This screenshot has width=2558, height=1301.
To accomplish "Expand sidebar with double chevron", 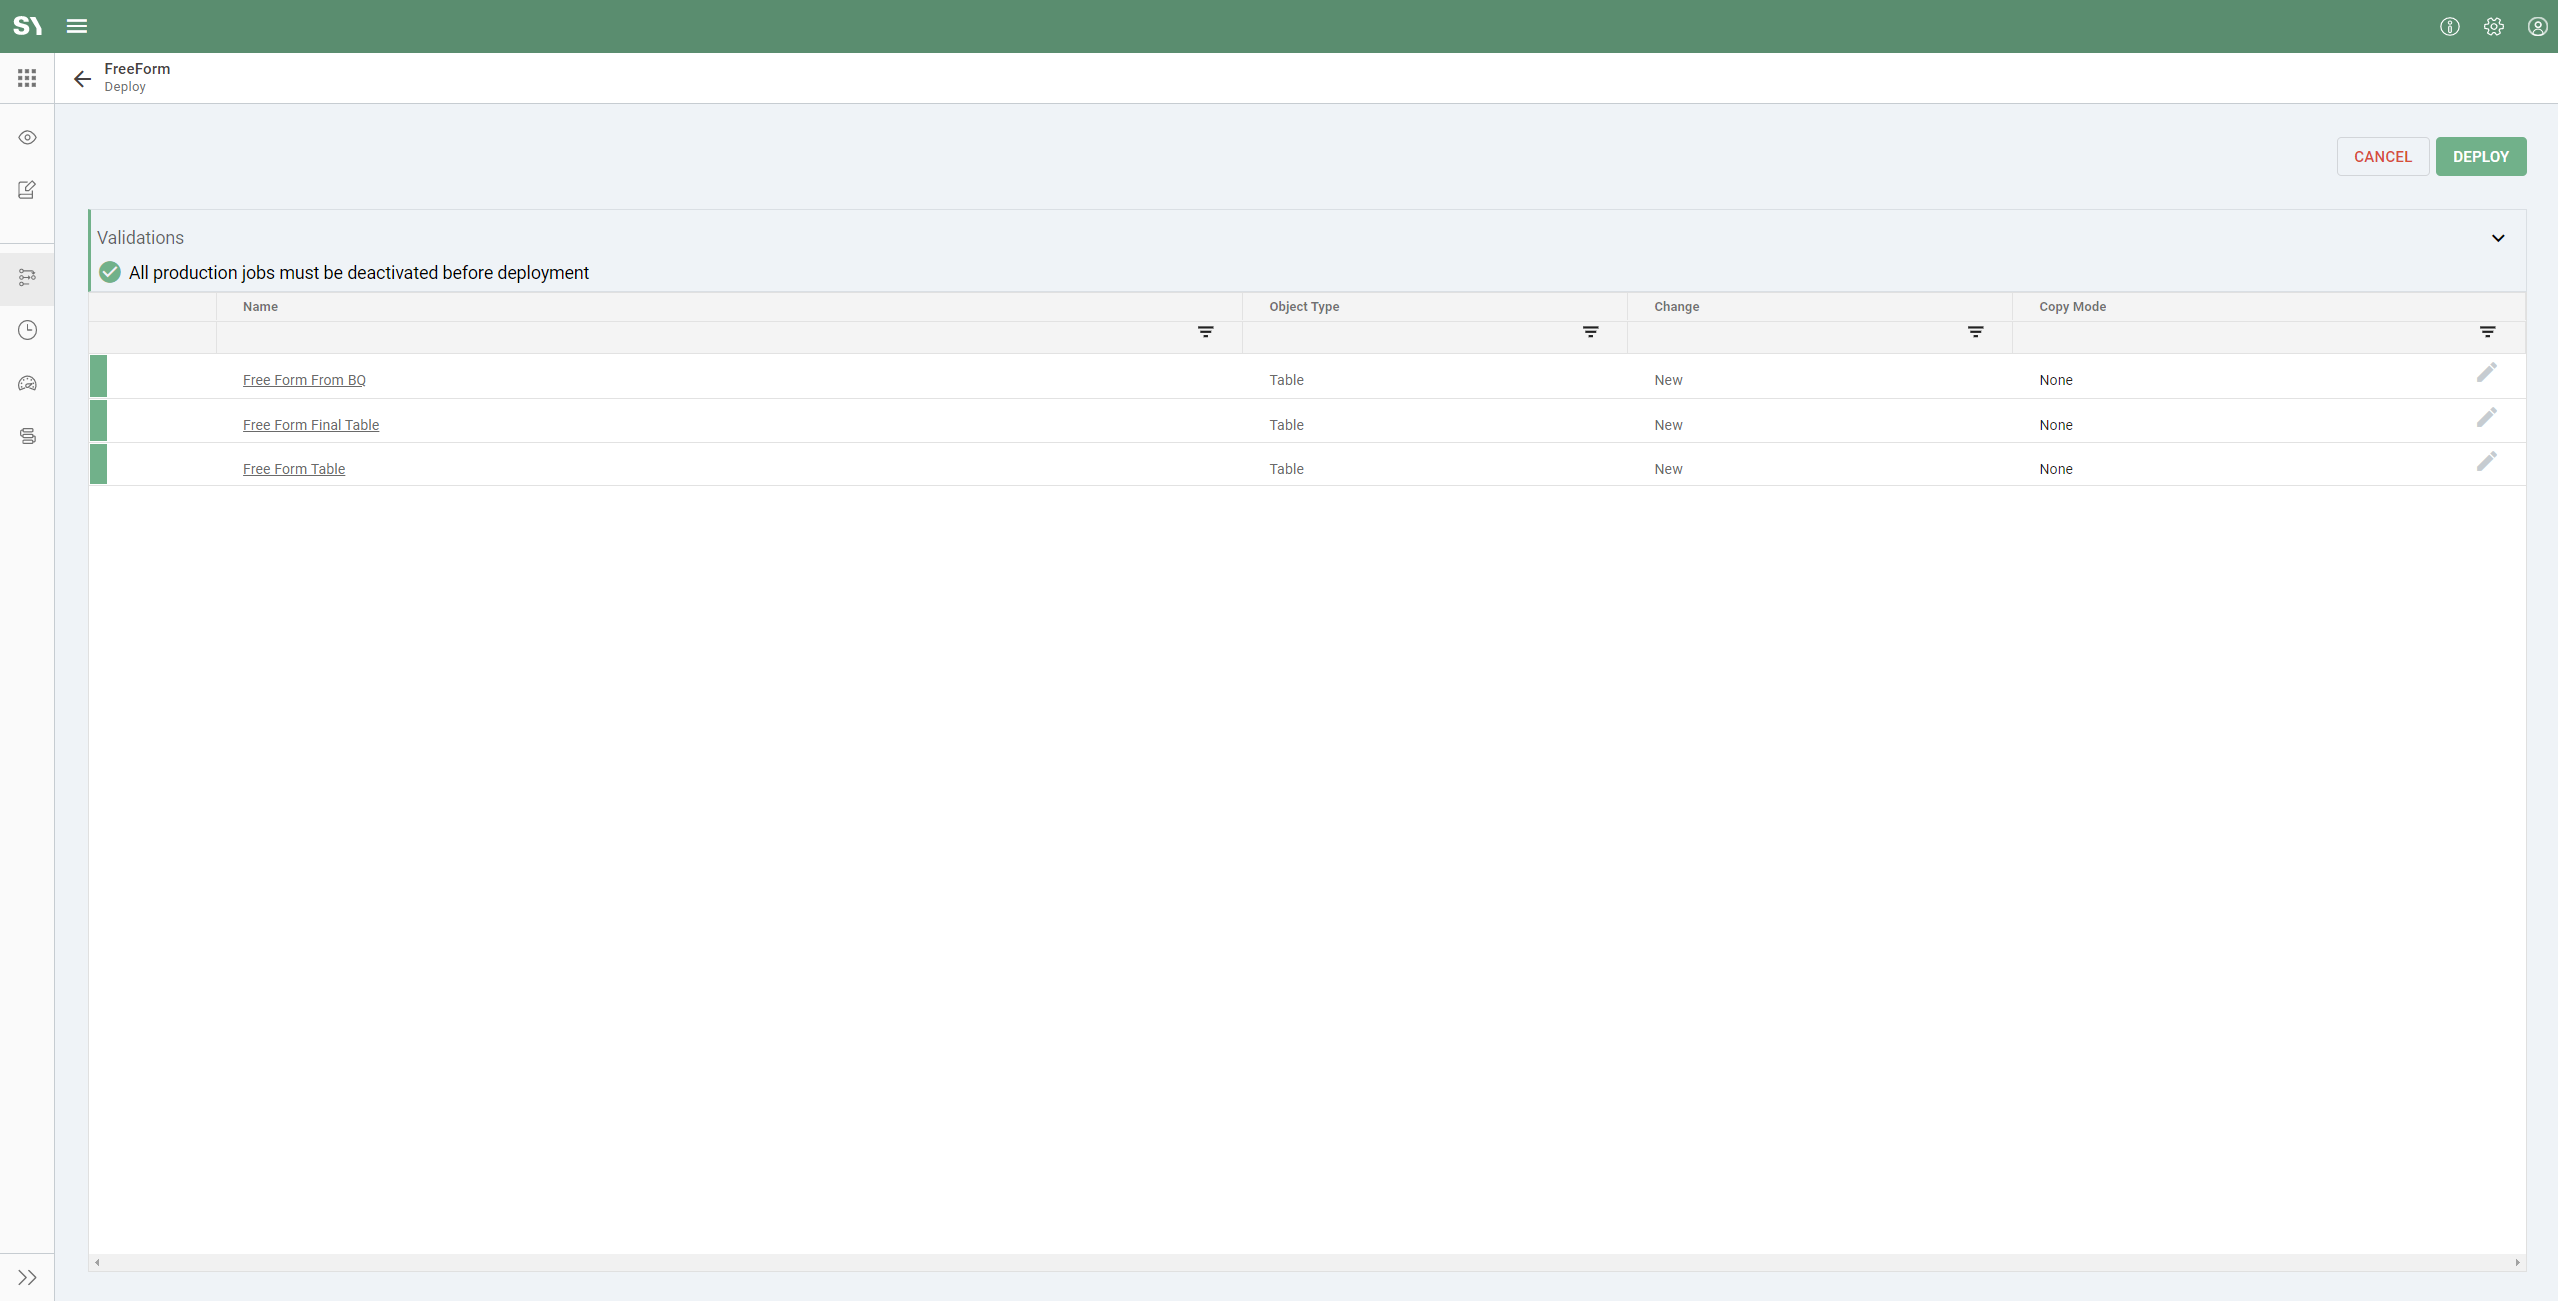I will coord(27,1277).
